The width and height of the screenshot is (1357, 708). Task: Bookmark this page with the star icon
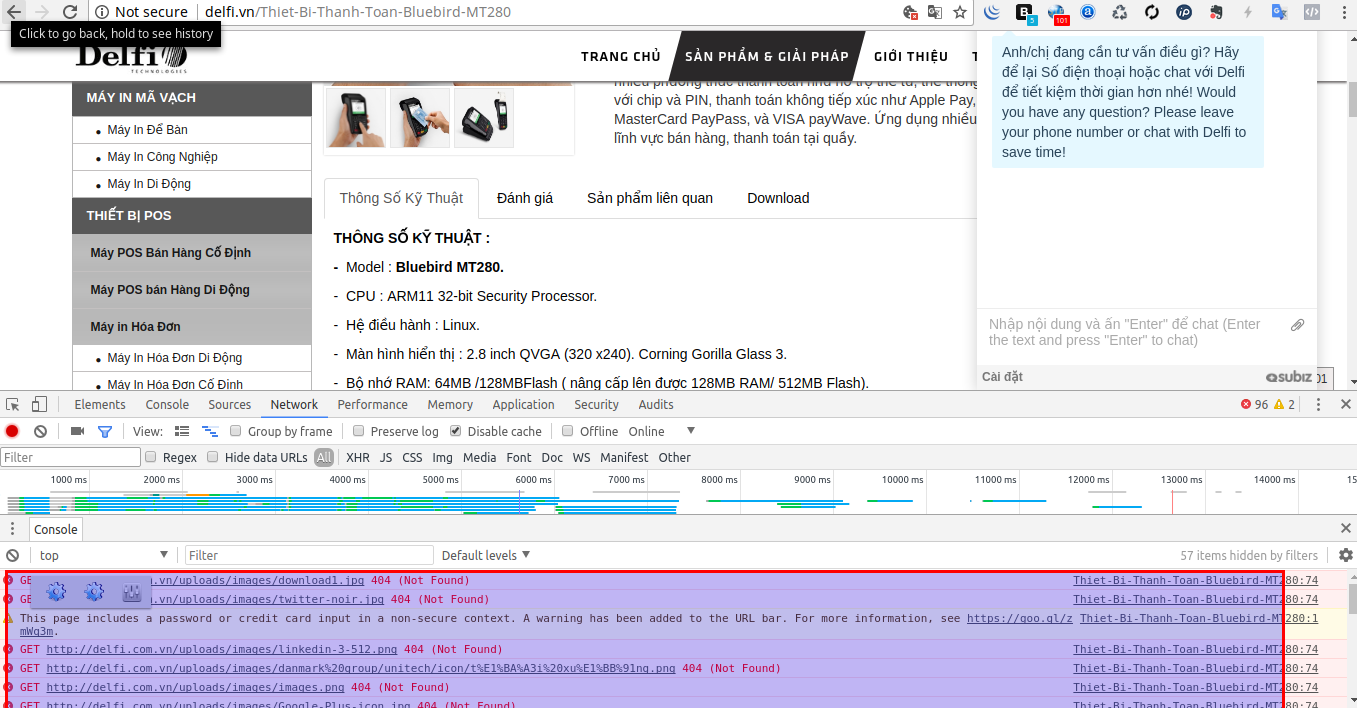coord(960,12)
